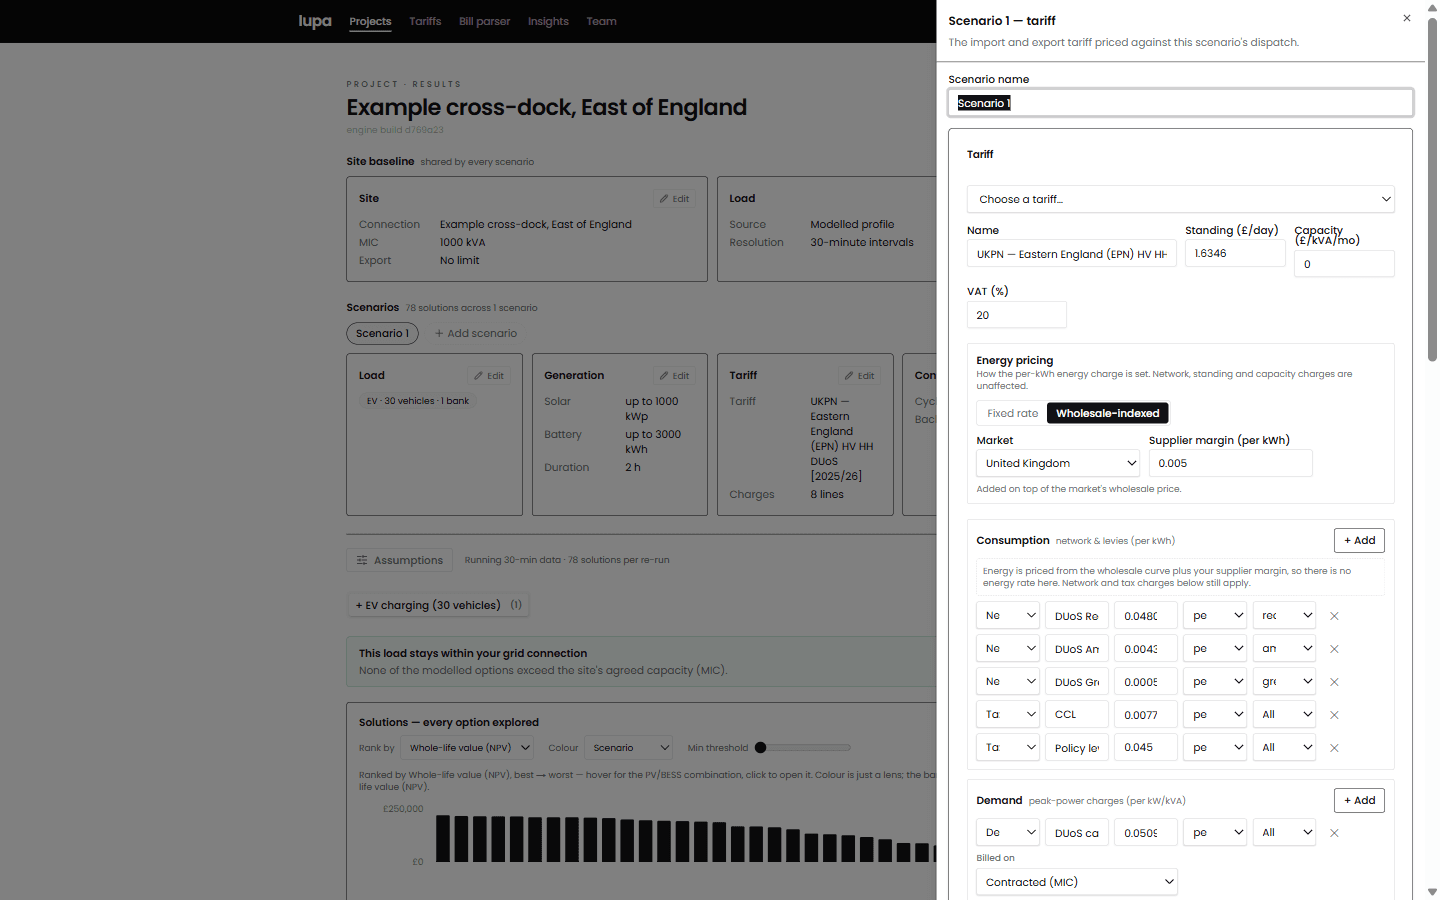Delete the Policy levy charge row
The width and height of the screenshot is (1440, 900).
pyautogui.click(x=1334, y=748)
